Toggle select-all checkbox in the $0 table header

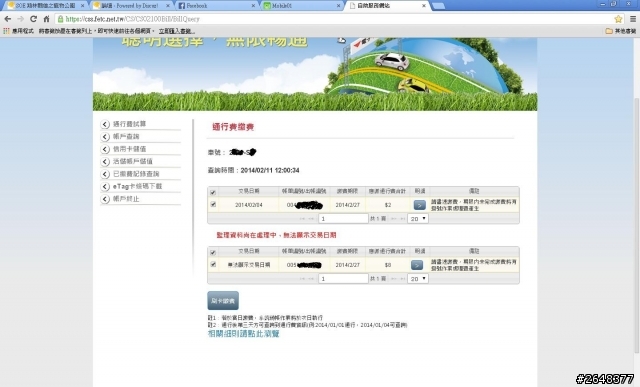213,252
